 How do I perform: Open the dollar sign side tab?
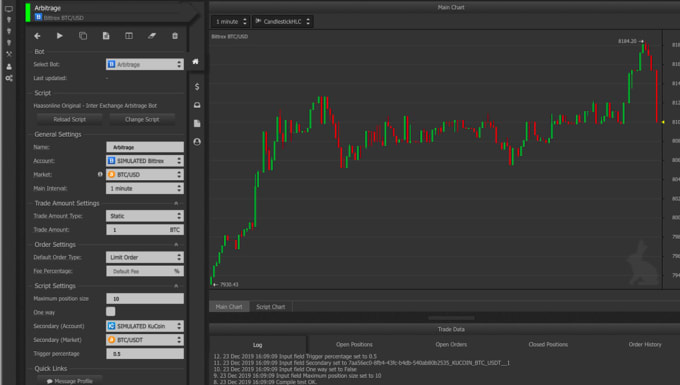pos(197,87)
